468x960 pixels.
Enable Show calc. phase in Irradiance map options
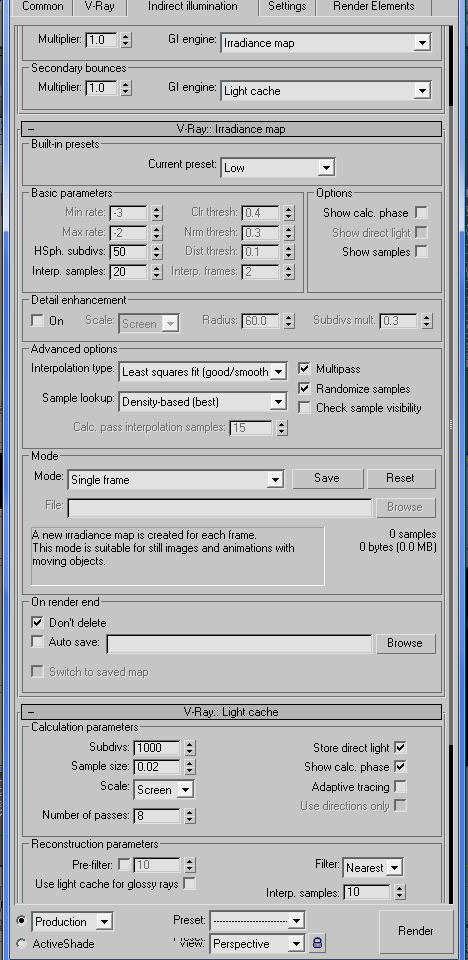pos(421,212)
